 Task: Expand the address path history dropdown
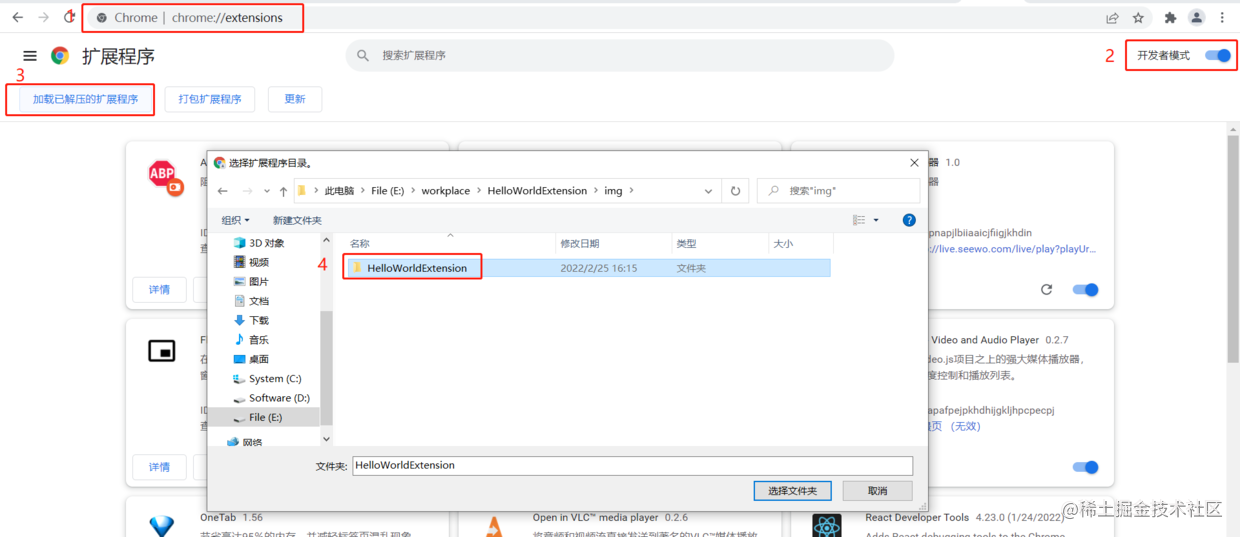[x=709, y=191]
